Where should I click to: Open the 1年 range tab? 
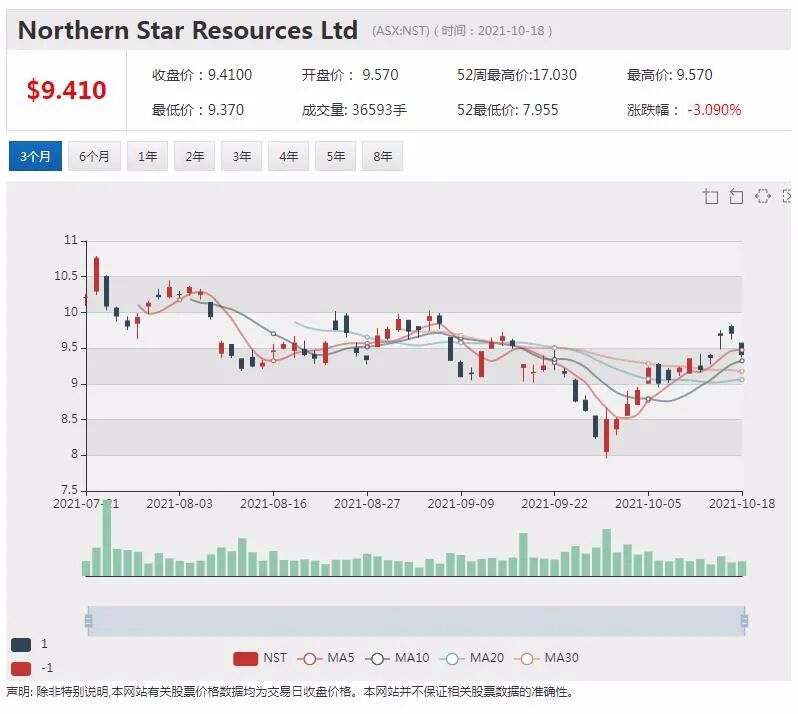point(147,156)
